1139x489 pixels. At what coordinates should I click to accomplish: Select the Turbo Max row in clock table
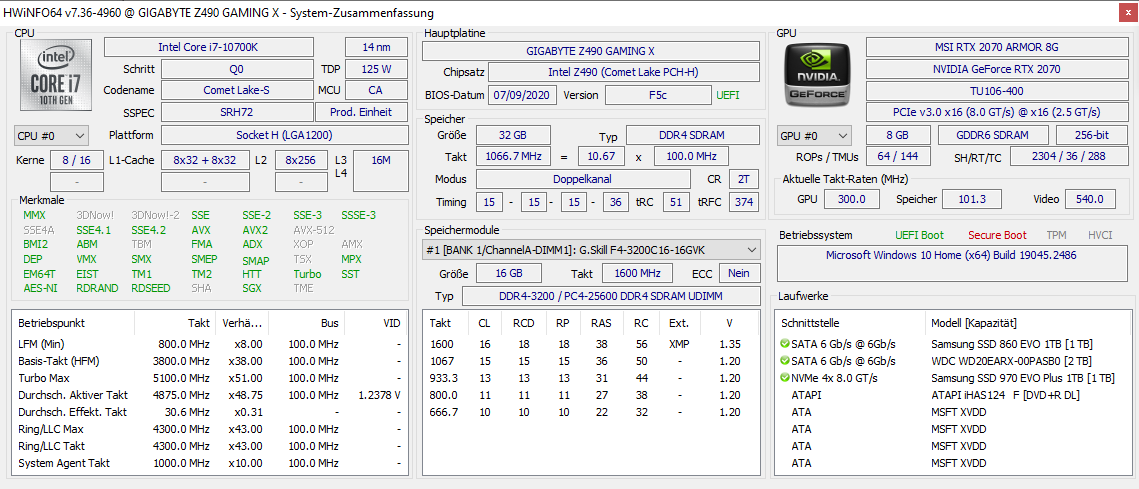tap(210, 378)
